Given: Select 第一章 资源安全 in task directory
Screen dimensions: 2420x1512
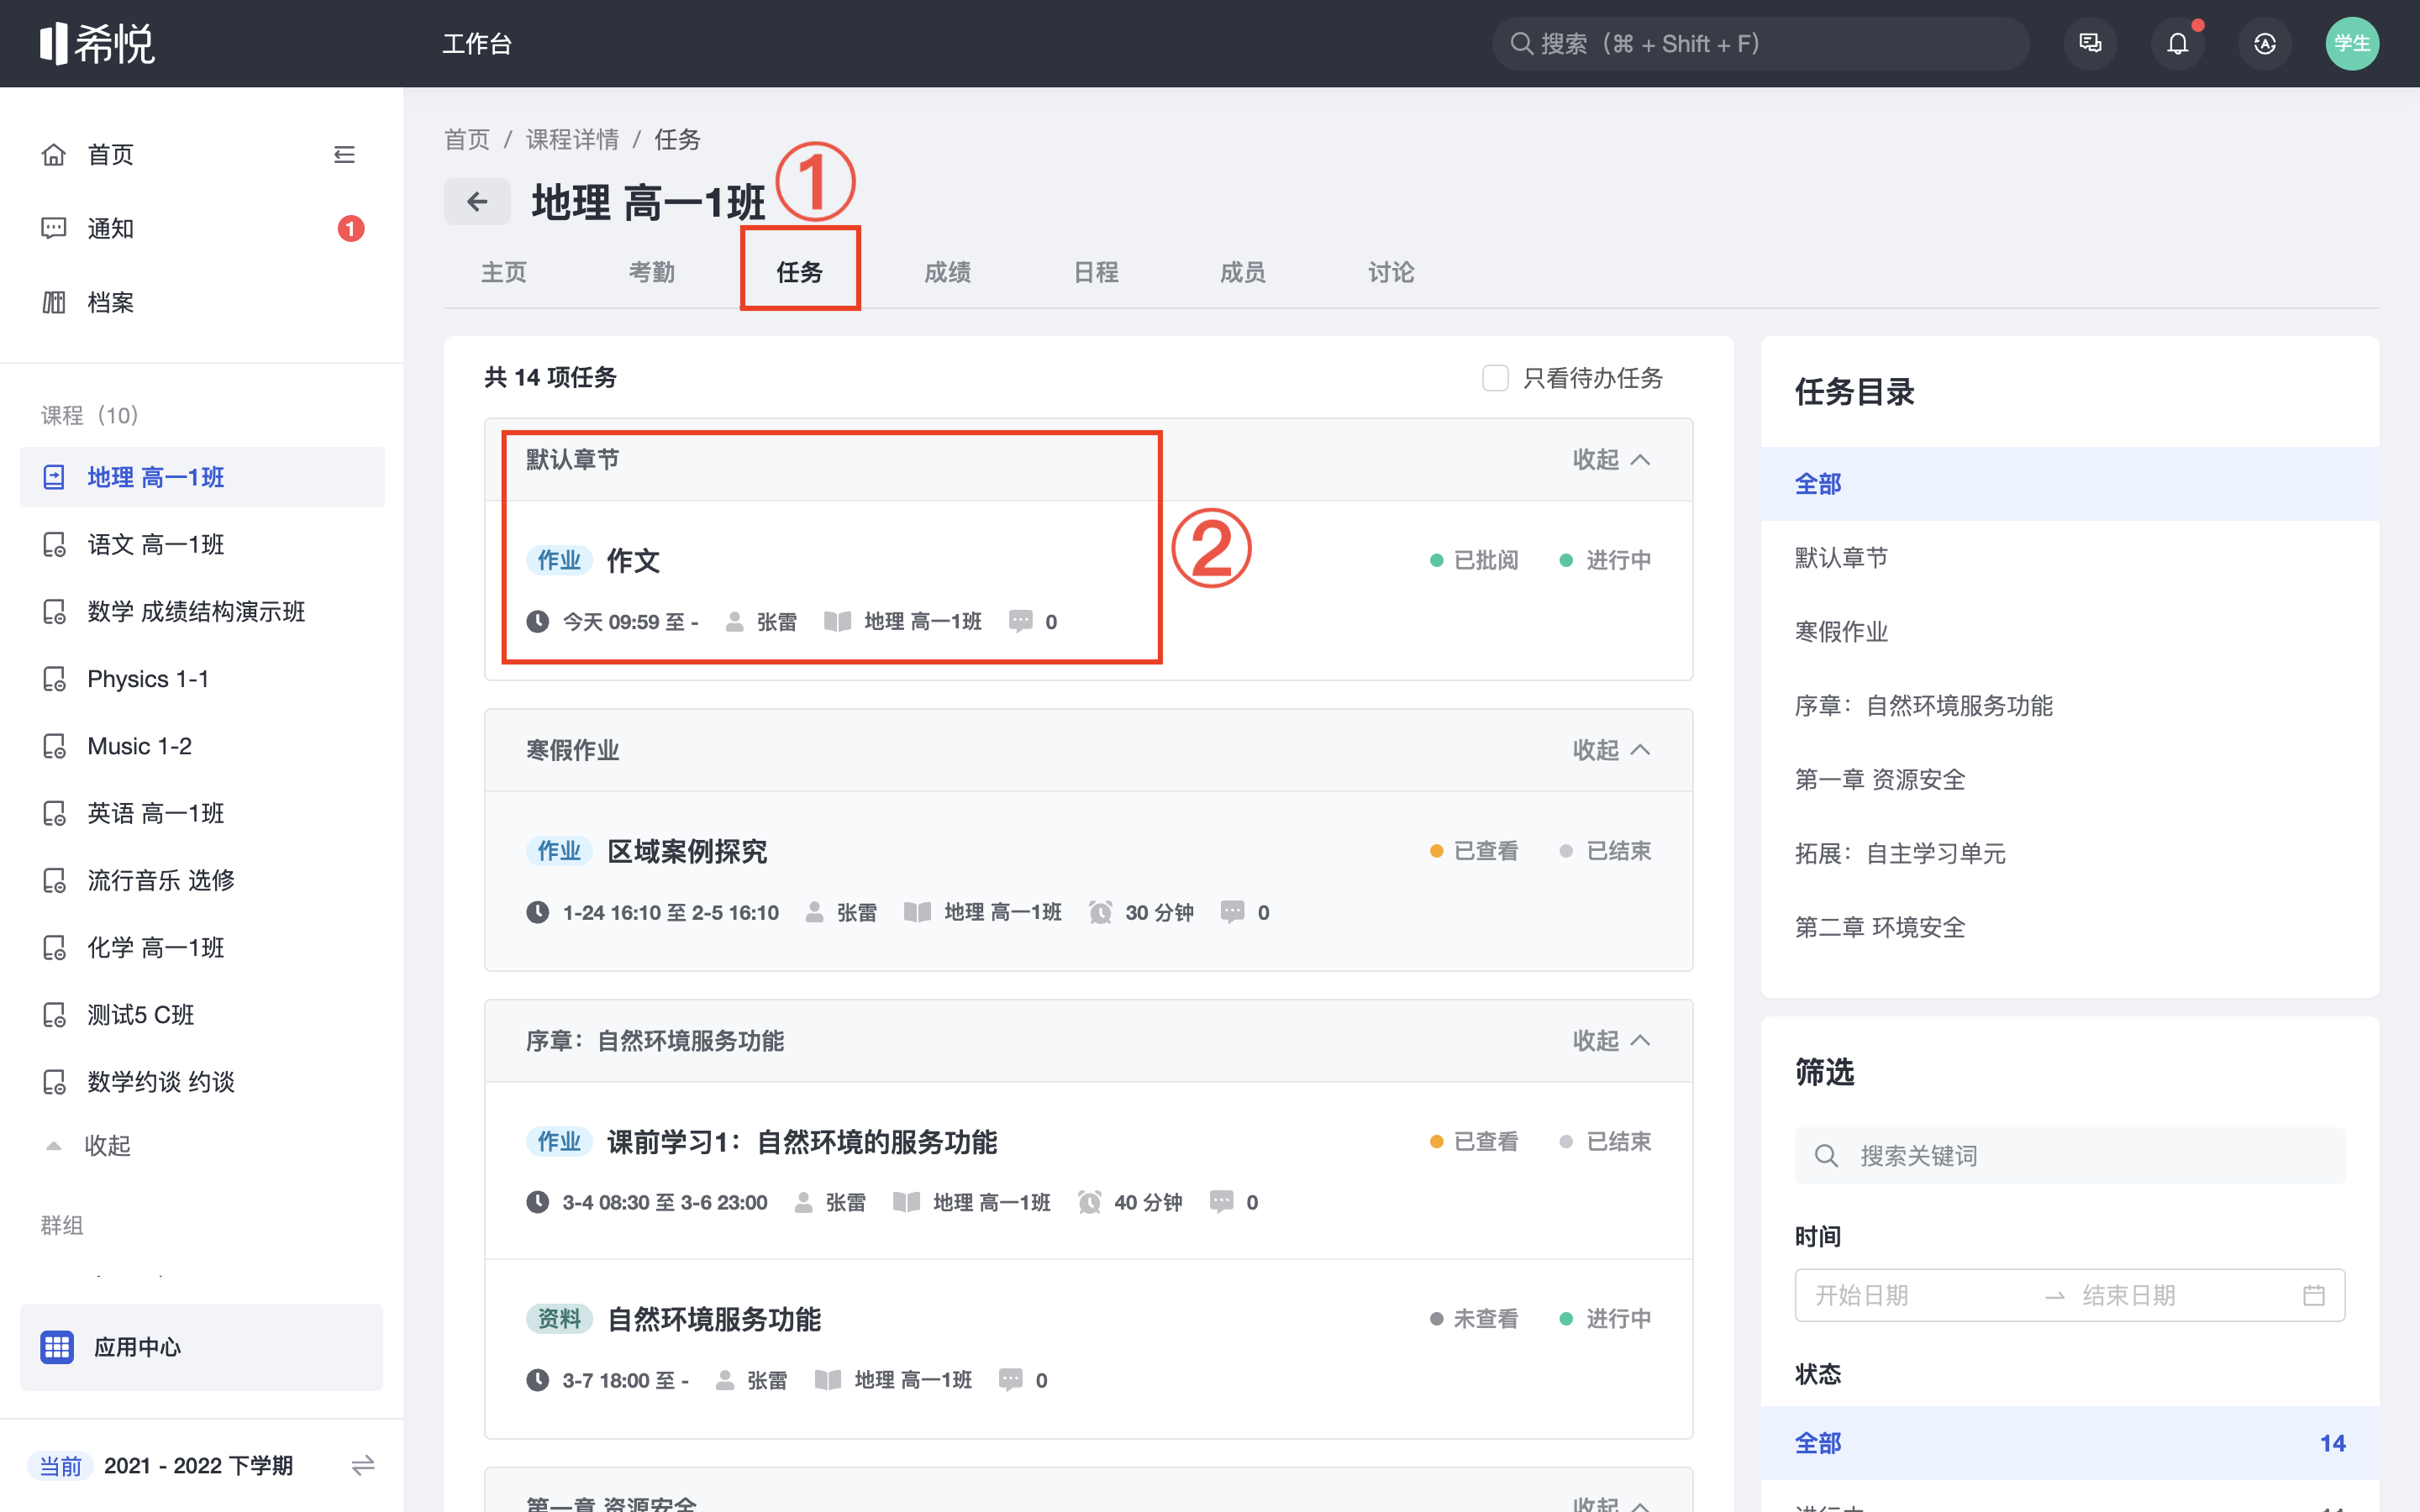Looking at the screenshot, I should (x=1879, y=779).
